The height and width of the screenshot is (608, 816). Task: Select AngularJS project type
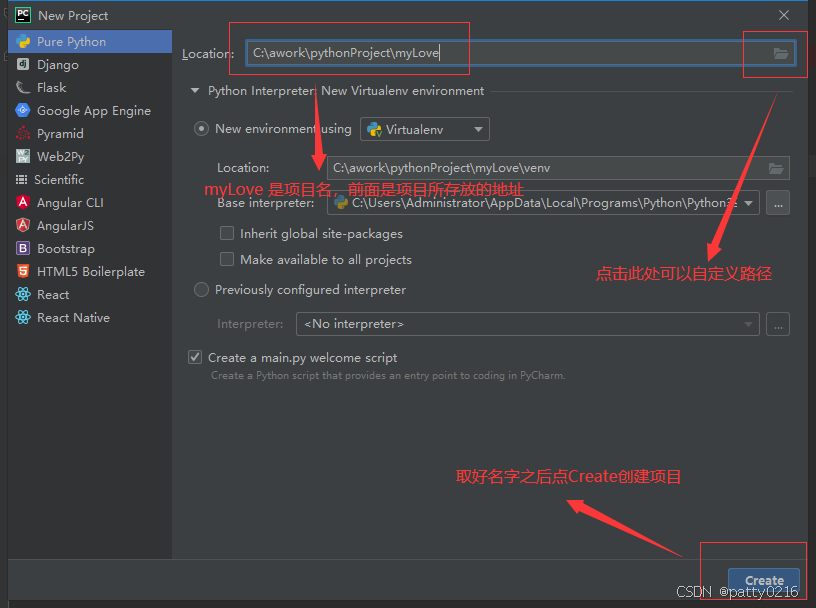coord(90,225)
